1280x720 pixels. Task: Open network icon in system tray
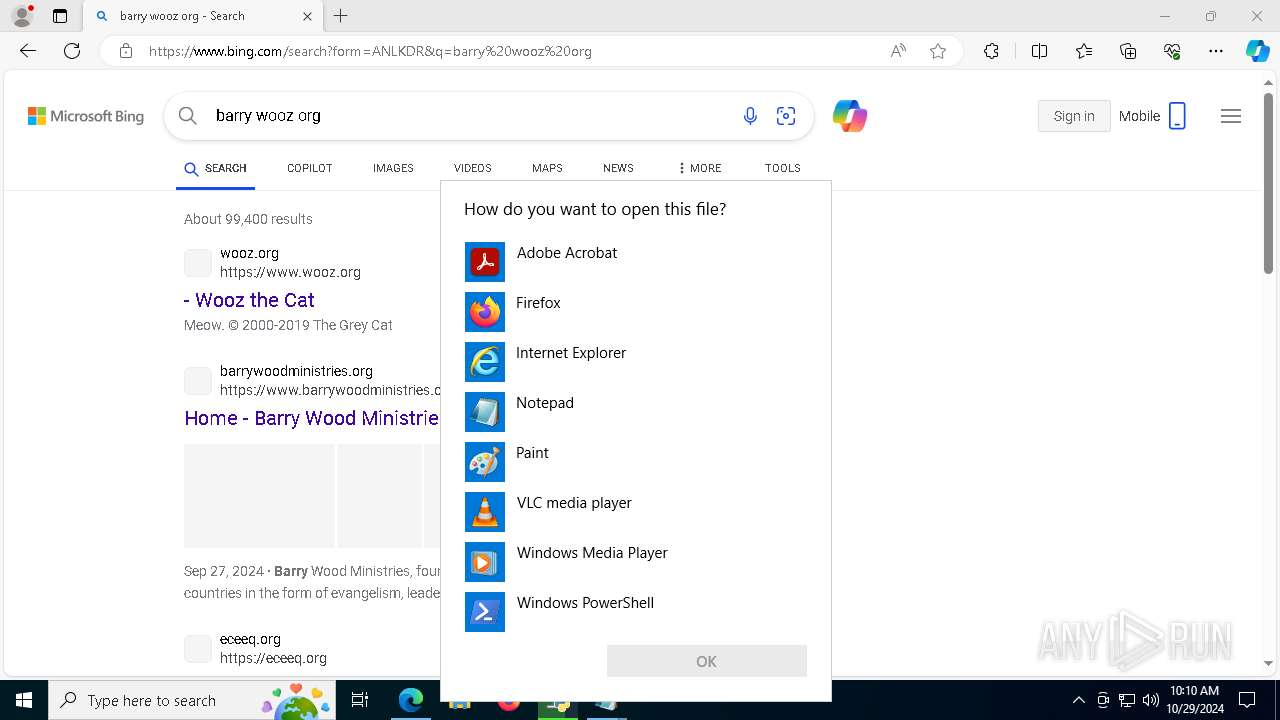pos(1127,700)
